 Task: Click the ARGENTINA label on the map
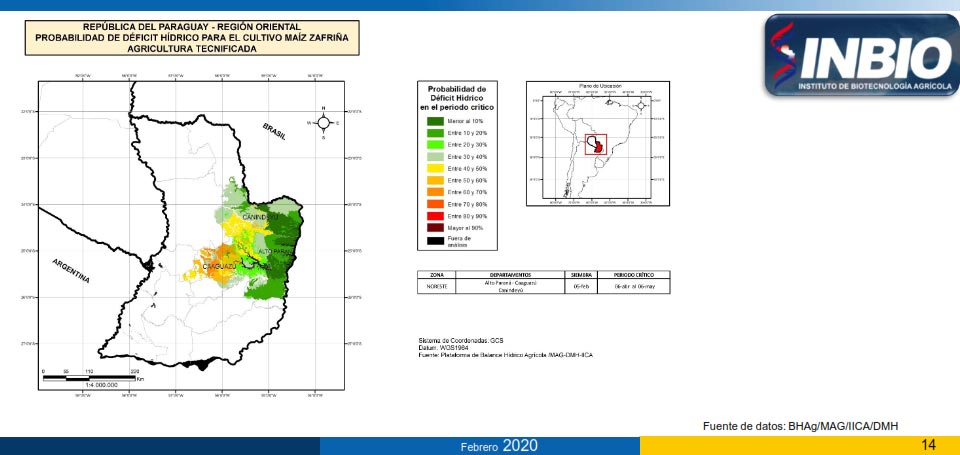(71, 270)
